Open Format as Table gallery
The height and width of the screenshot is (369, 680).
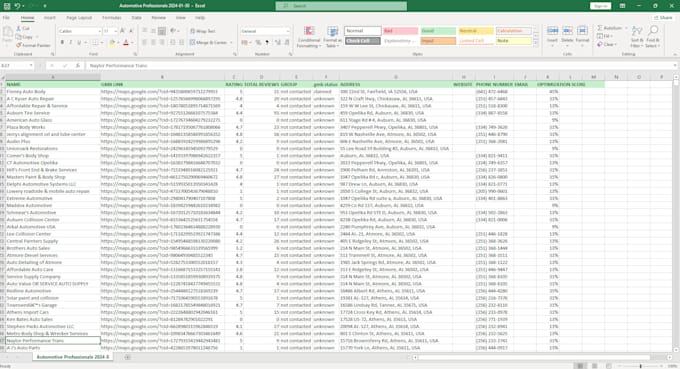pos(333,37)
